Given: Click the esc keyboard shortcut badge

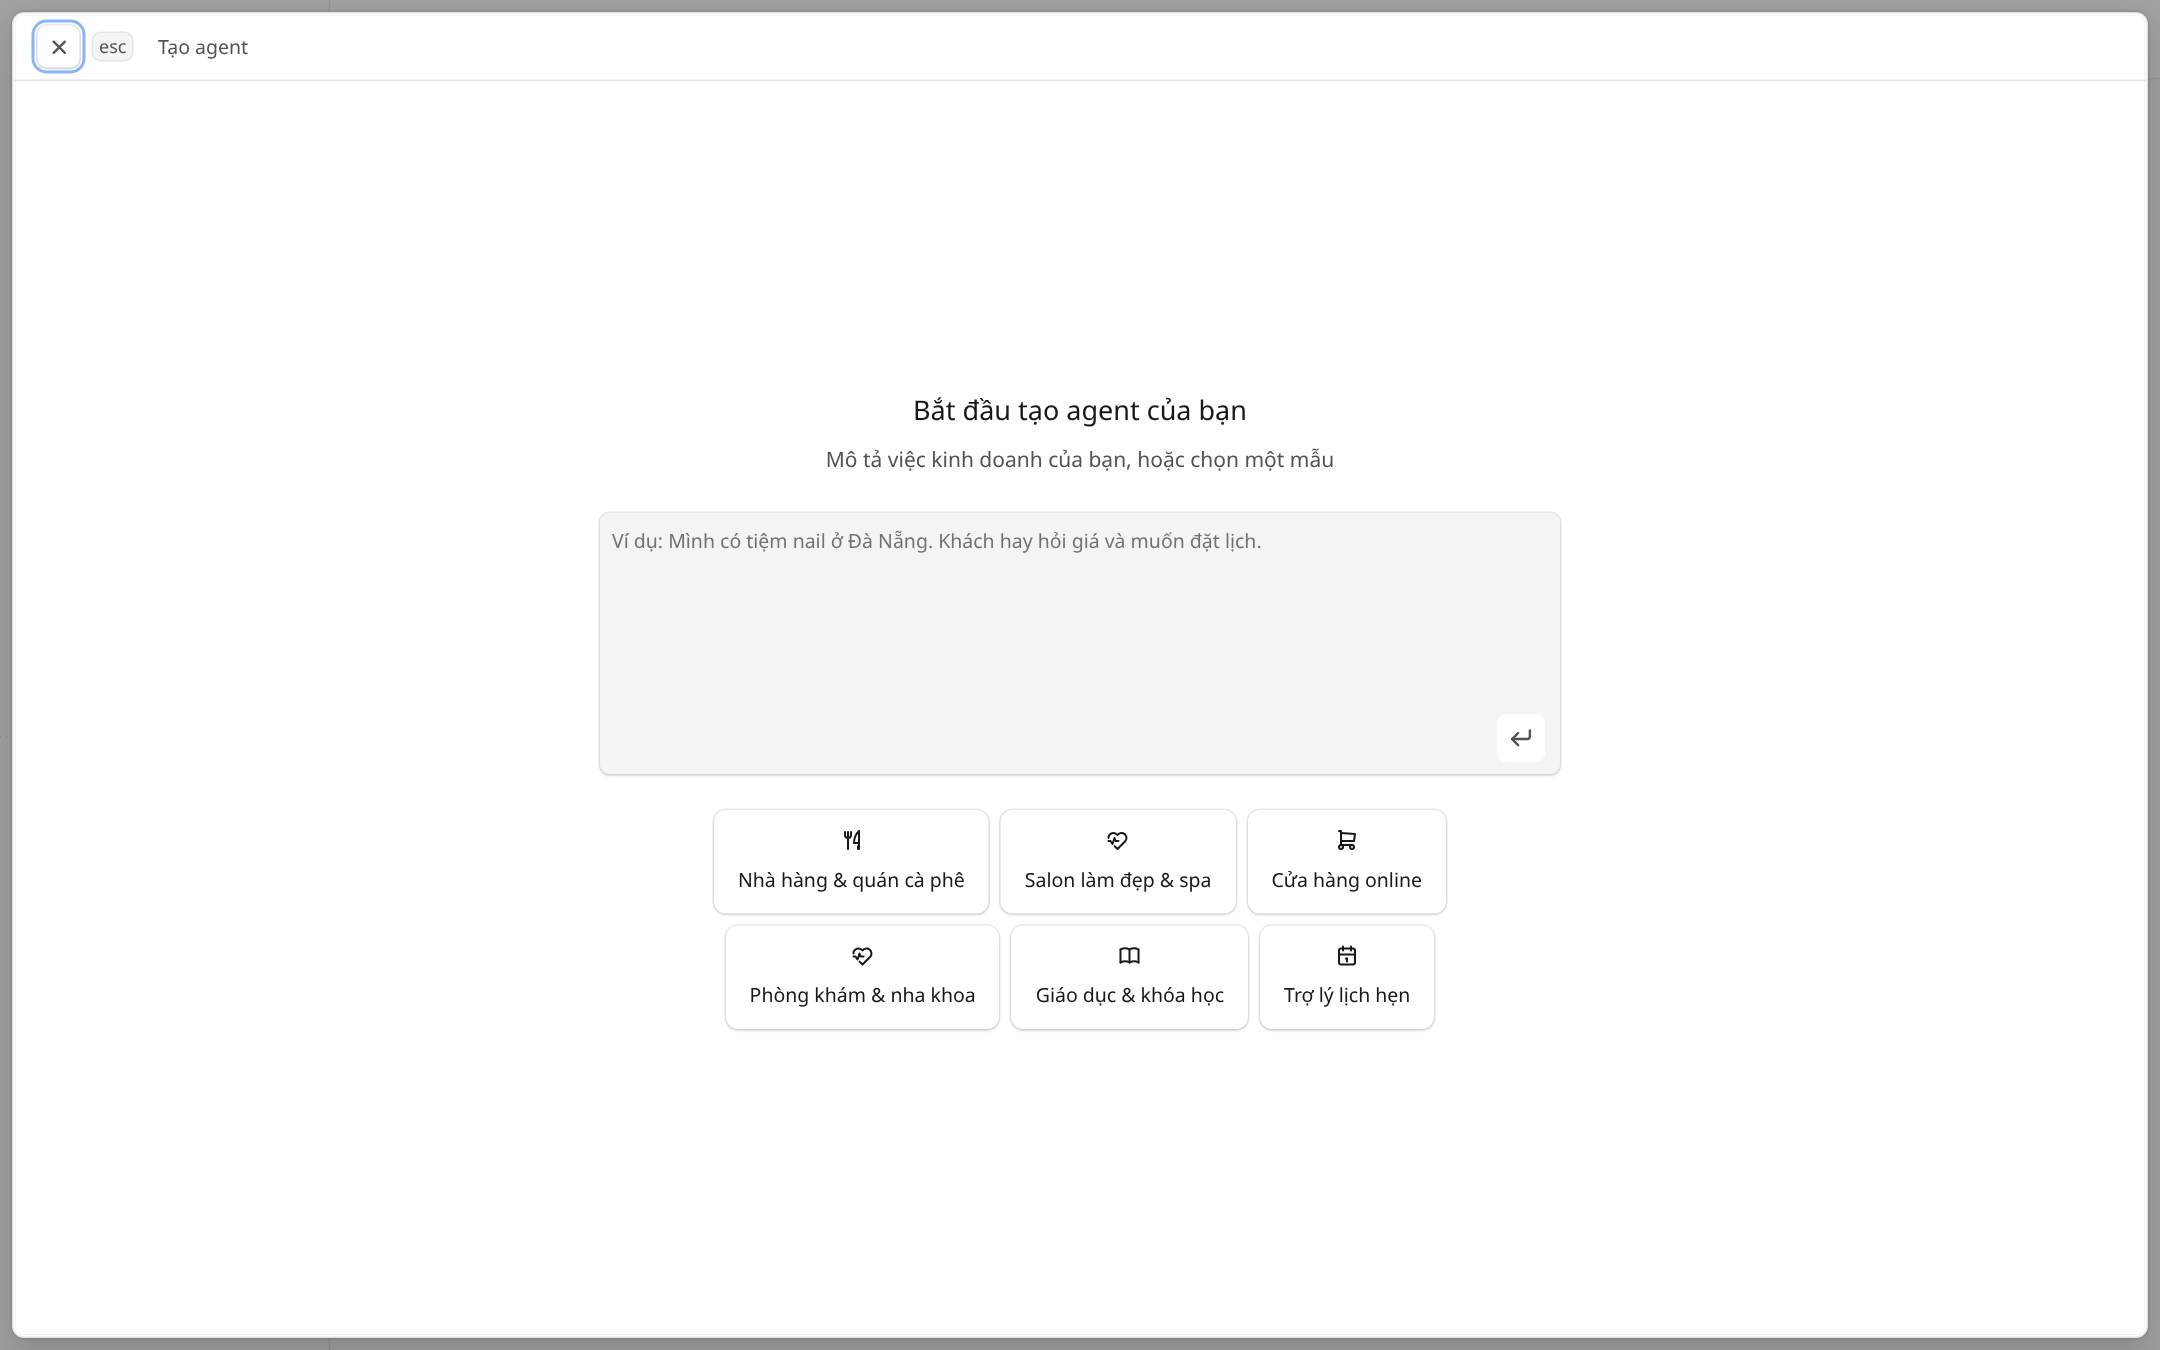Looking at the screenshot, I should (x=113, y=47).
